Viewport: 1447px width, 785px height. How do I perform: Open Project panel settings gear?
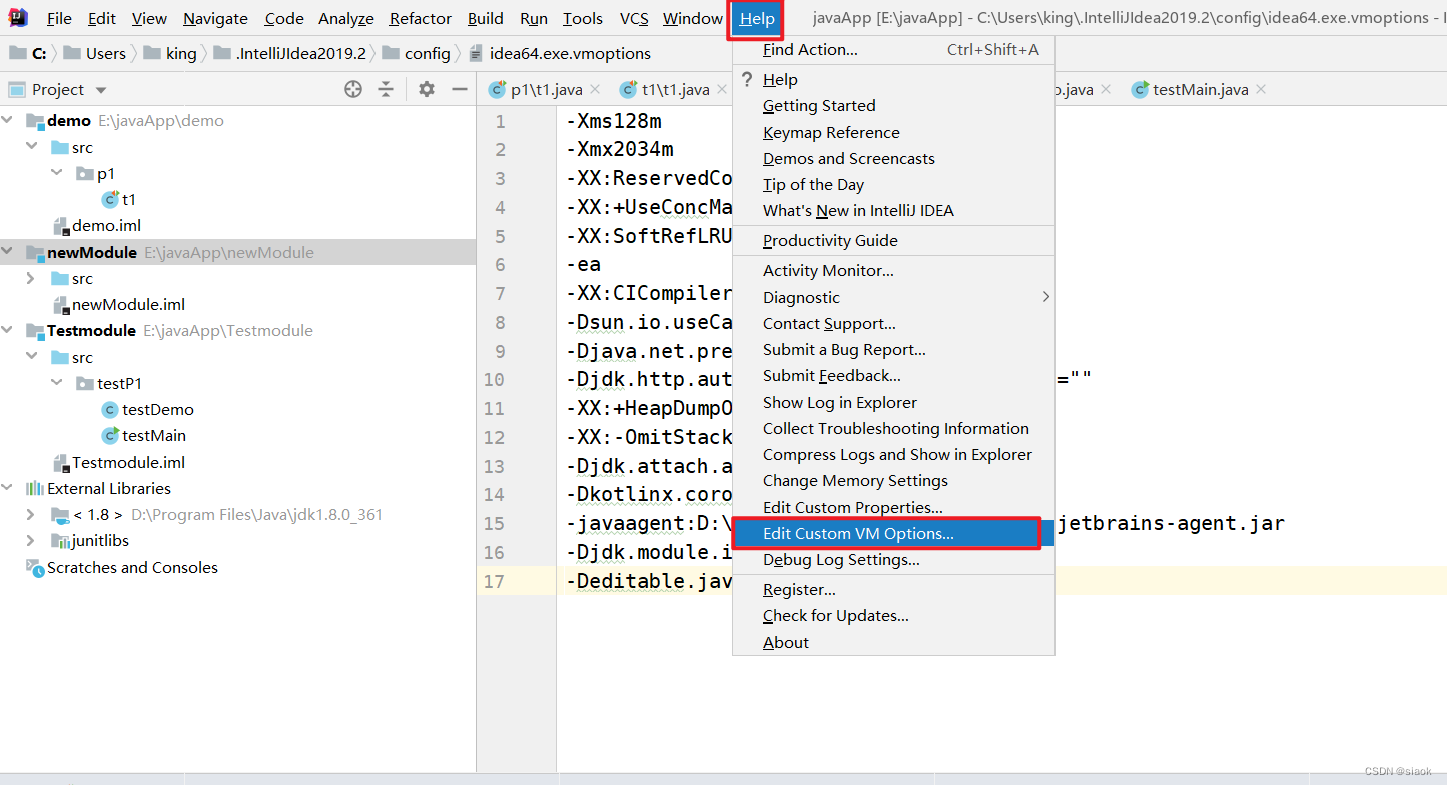427,89
